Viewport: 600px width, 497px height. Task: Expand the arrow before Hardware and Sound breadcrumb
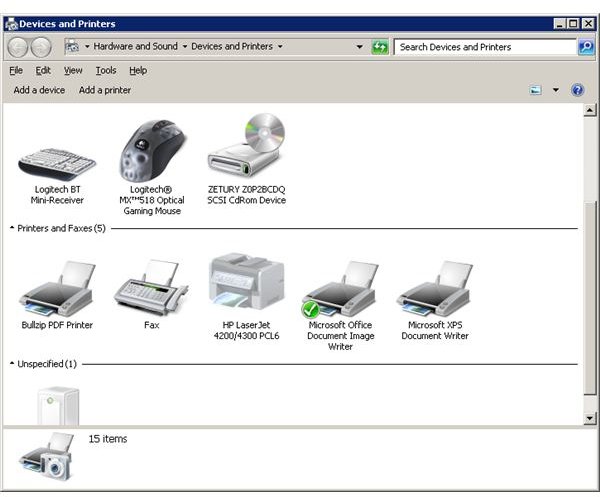point(87,47)
